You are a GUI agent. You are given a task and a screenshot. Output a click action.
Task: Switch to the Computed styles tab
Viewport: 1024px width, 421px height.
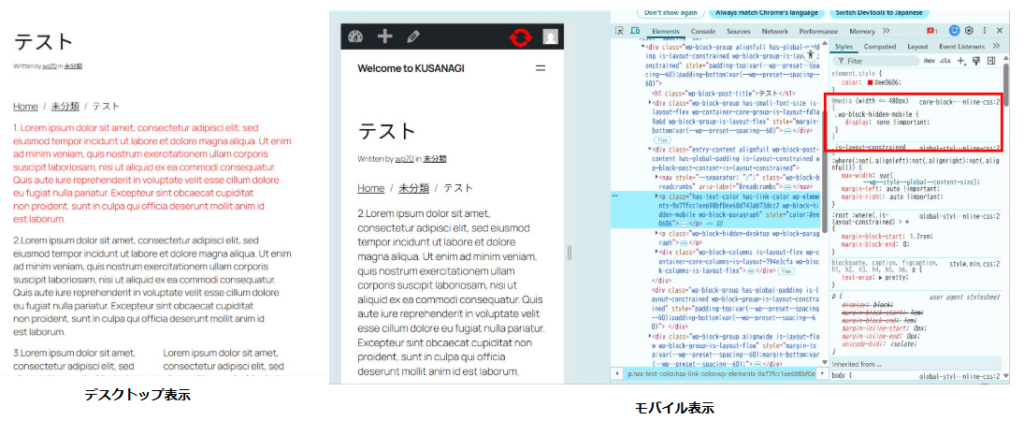click(880, 46)
